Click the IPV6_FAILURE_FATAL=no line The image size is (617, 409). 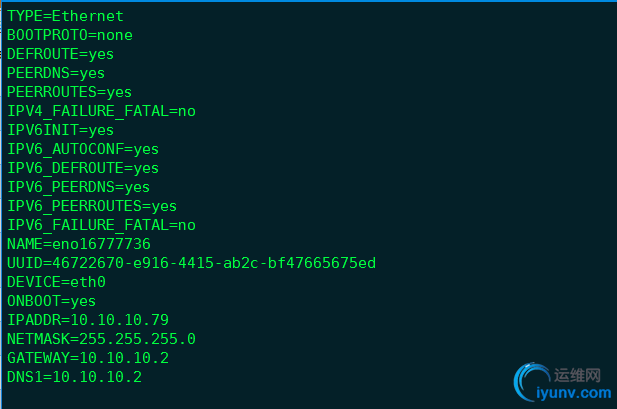[101, 225]
